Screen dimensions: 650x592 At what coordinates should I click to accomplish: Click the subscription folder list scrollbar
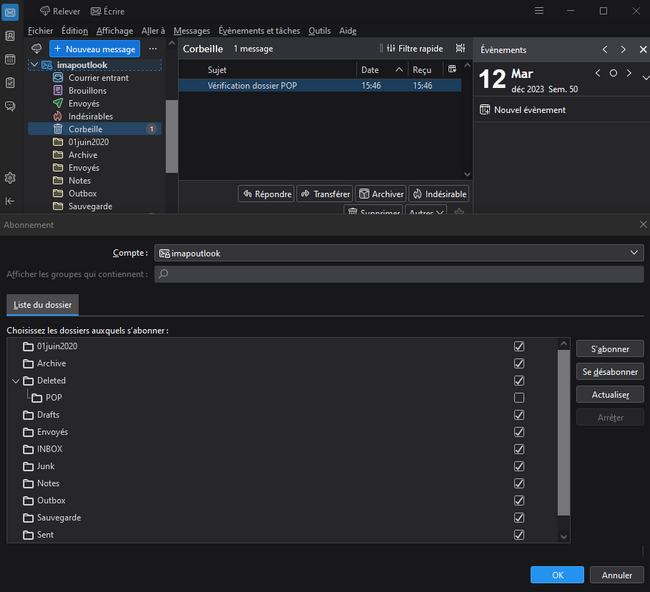click(564, 430)
